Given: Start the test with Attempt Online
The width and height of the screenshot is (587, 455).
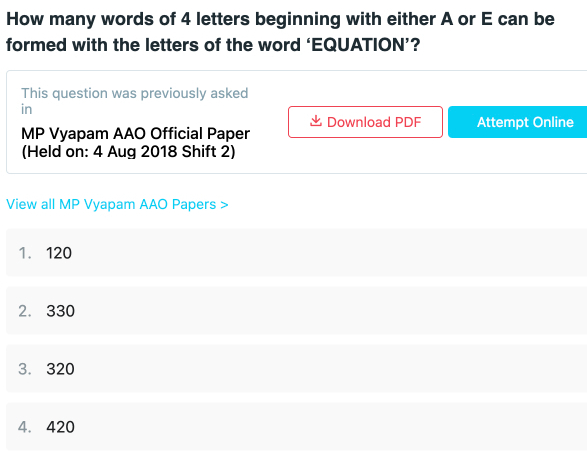Looking at the screenshot, I should point(518,122).
